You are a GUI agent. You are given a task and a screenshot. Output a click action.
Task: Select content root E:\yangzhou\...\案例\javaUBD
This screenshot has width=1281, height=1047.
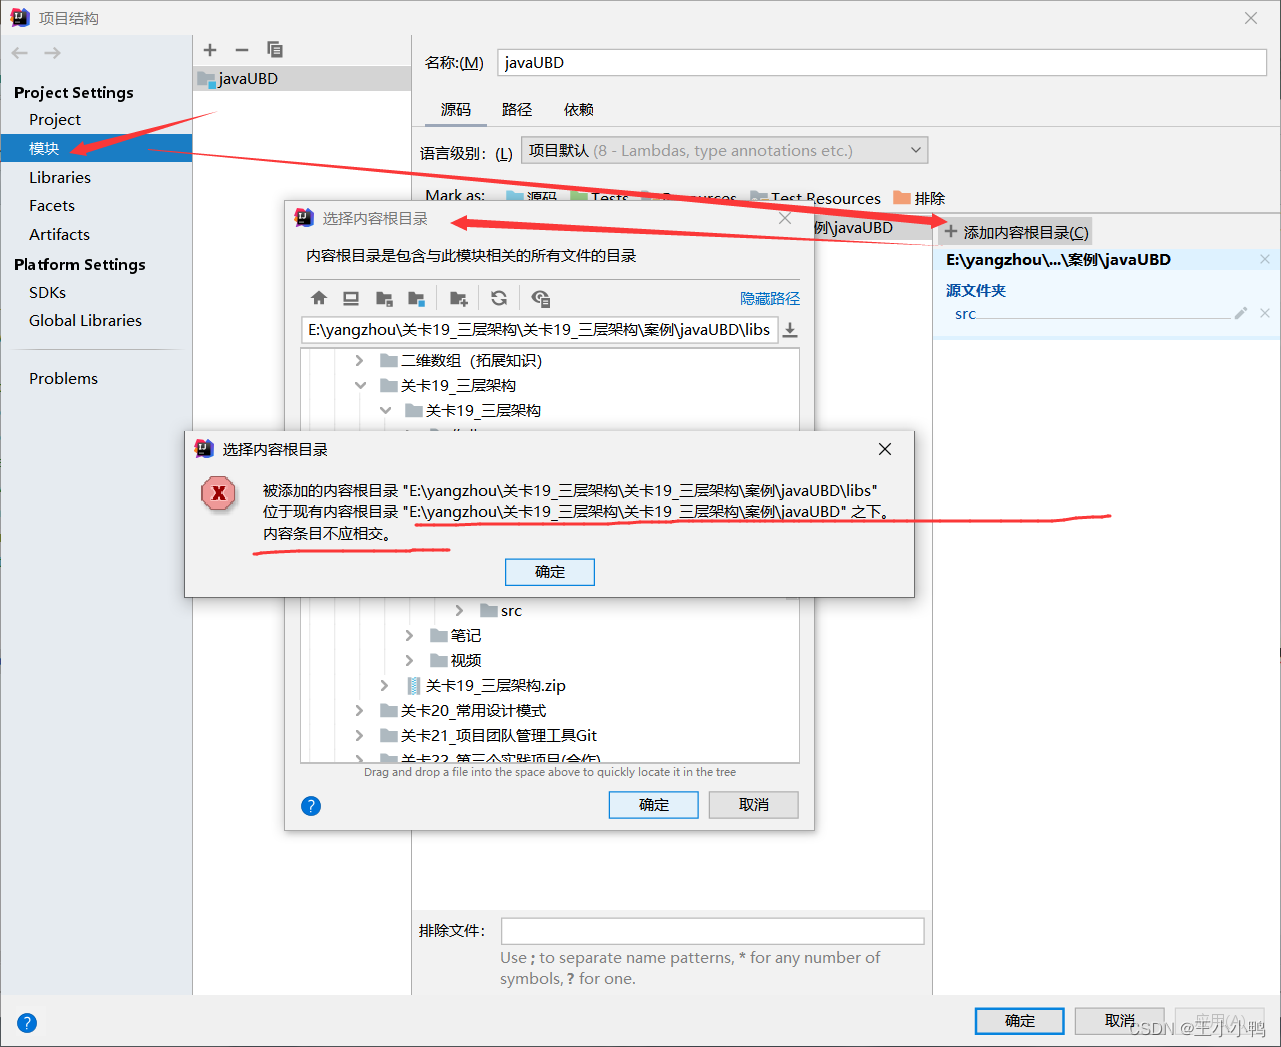(1058, 259)
